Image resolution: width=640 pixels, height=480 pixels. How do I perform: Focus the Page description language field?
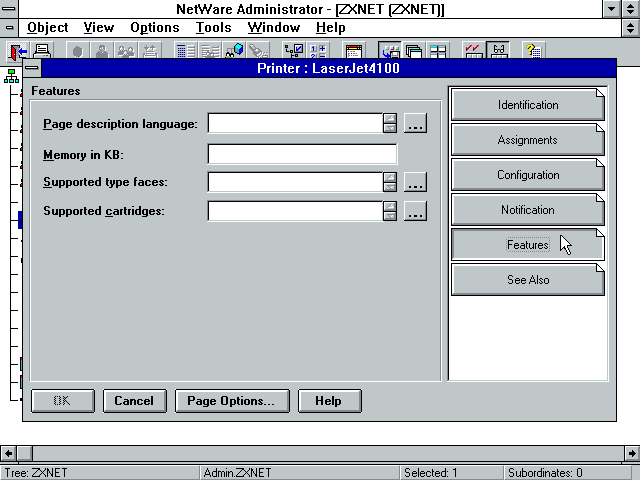click(296, 123)
